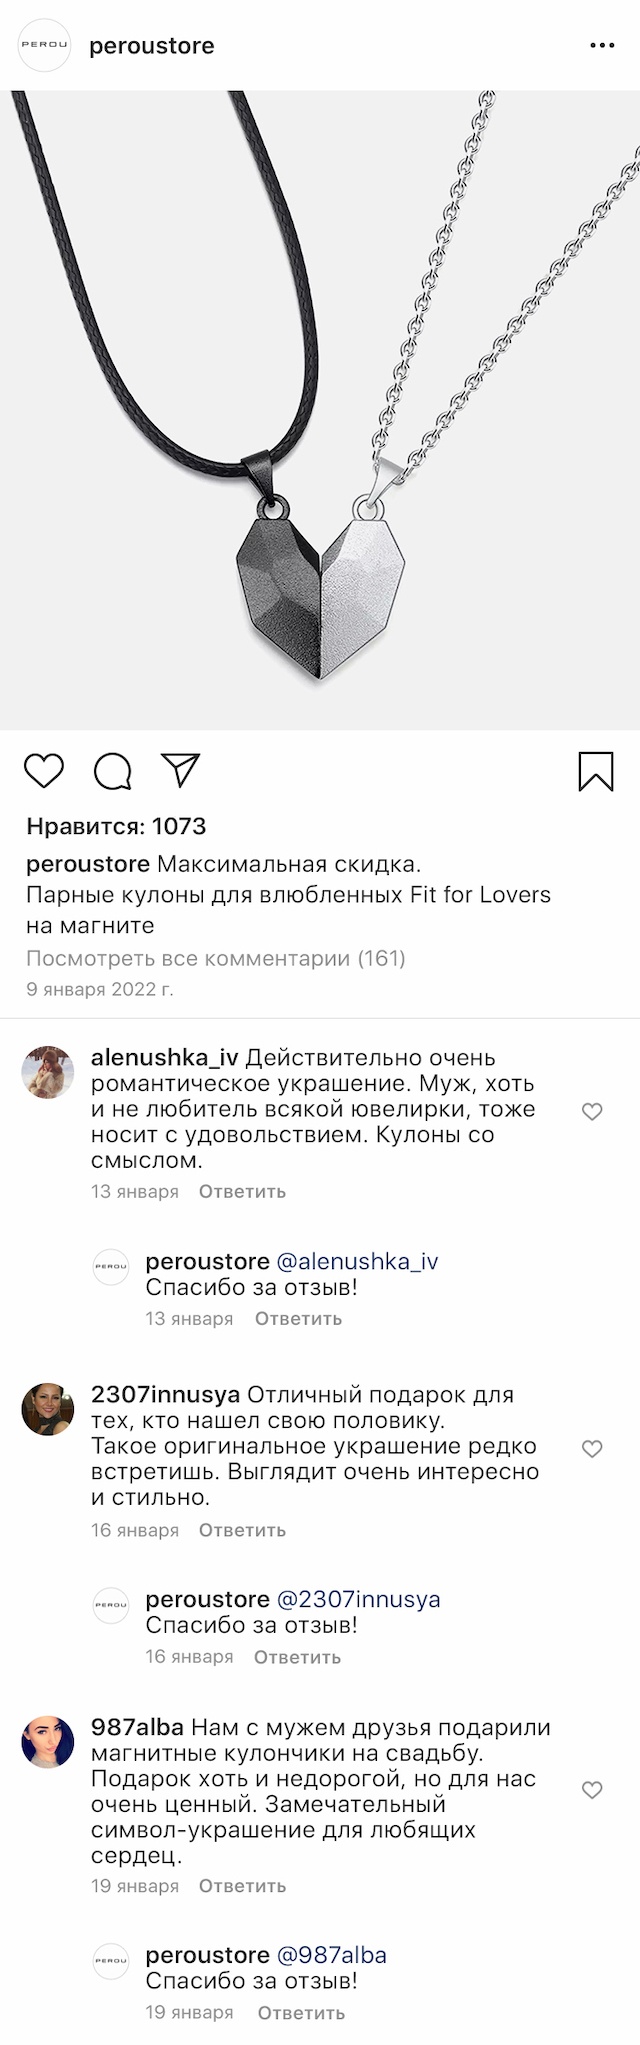
Task: Share the post with the paper plane icon
Action: click(x=181, y=770)
